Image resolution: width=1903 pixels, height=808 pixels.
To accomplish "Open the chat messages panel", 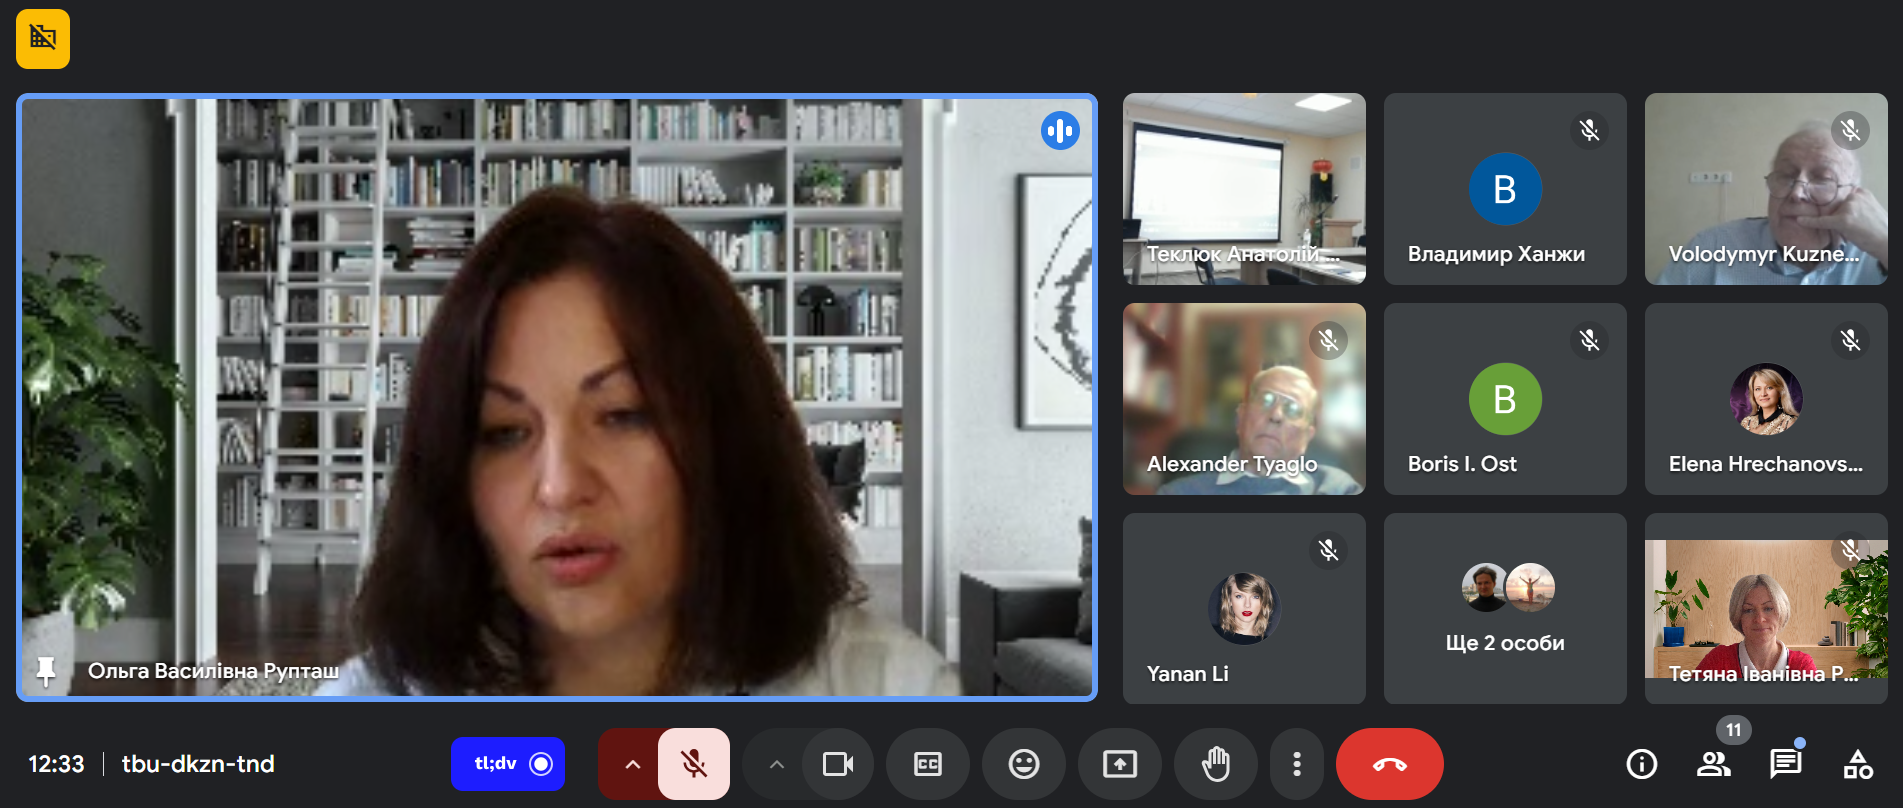I will [1785, 764].
